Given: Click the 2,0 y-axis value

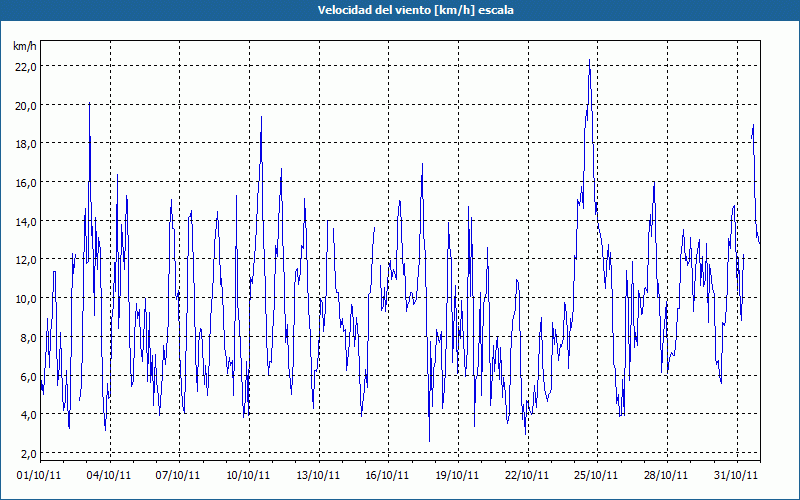Looking at the screenshot, I should 29,453.
